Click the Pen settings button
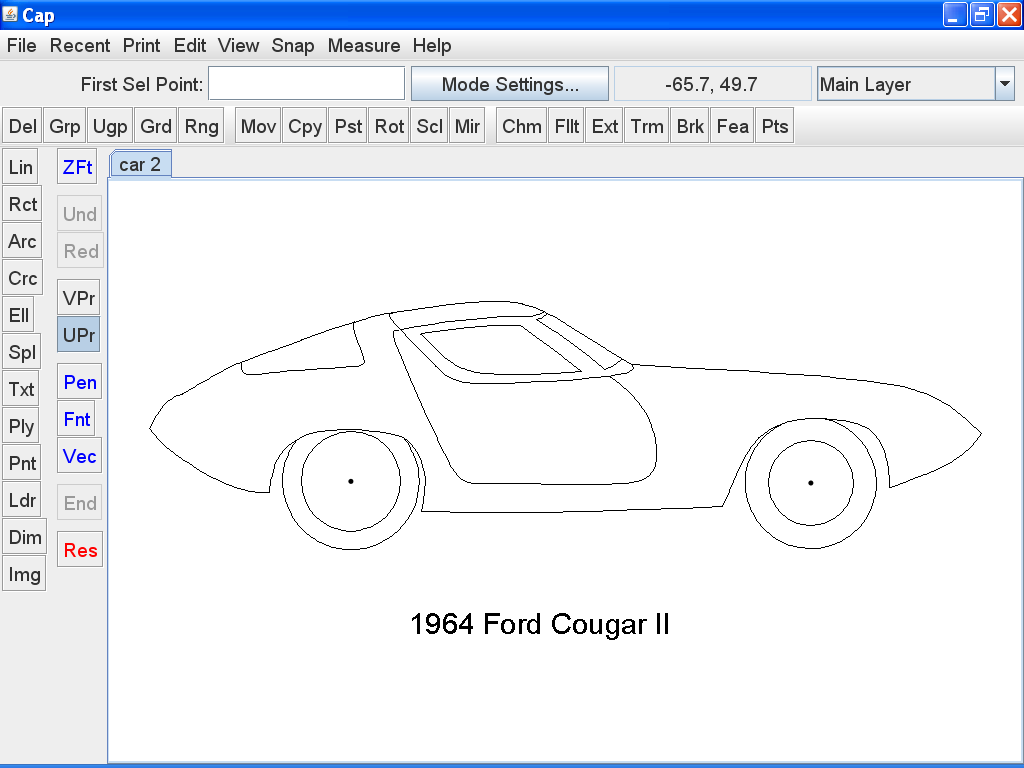 coord(79,382)
